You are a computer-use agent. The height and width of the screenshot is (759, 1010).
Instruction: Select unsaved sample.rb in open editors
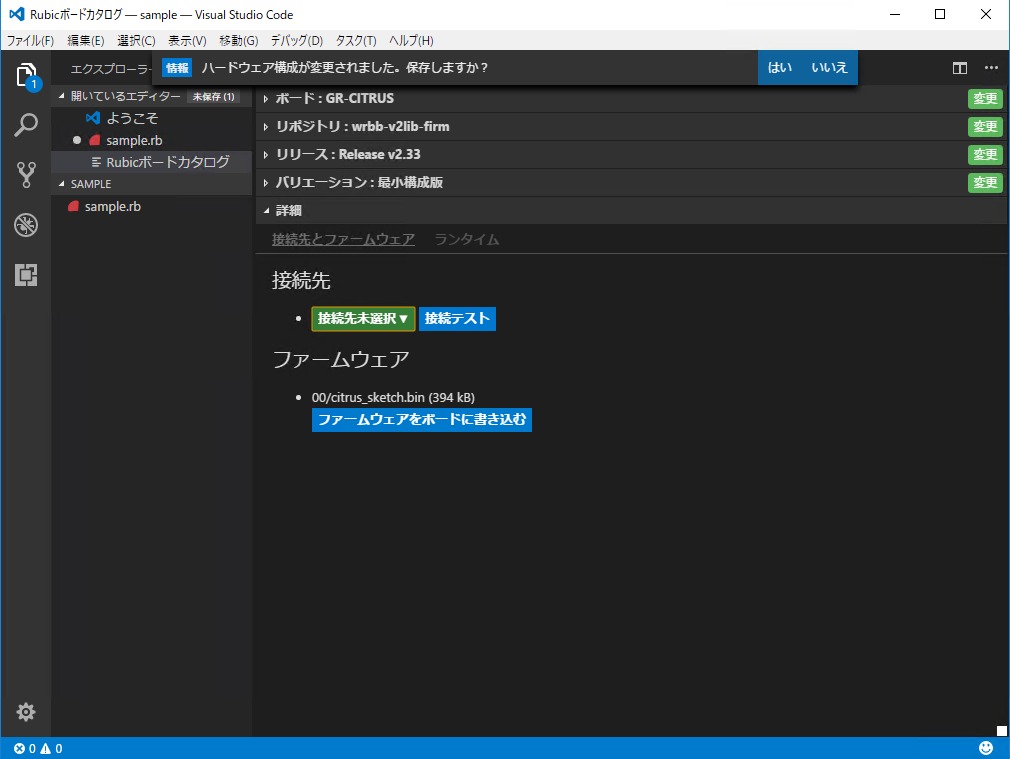(151, 140)
